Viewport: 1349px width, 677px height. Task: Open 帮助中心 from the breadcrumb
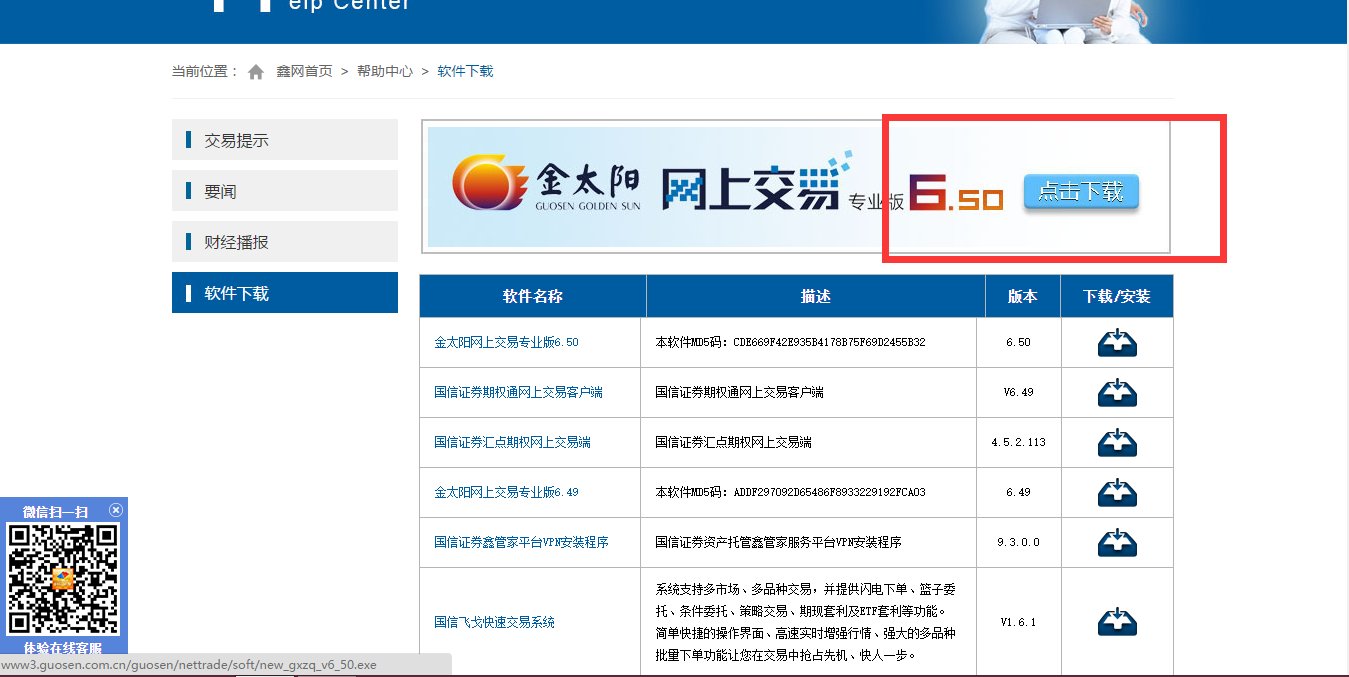(383, 71)
